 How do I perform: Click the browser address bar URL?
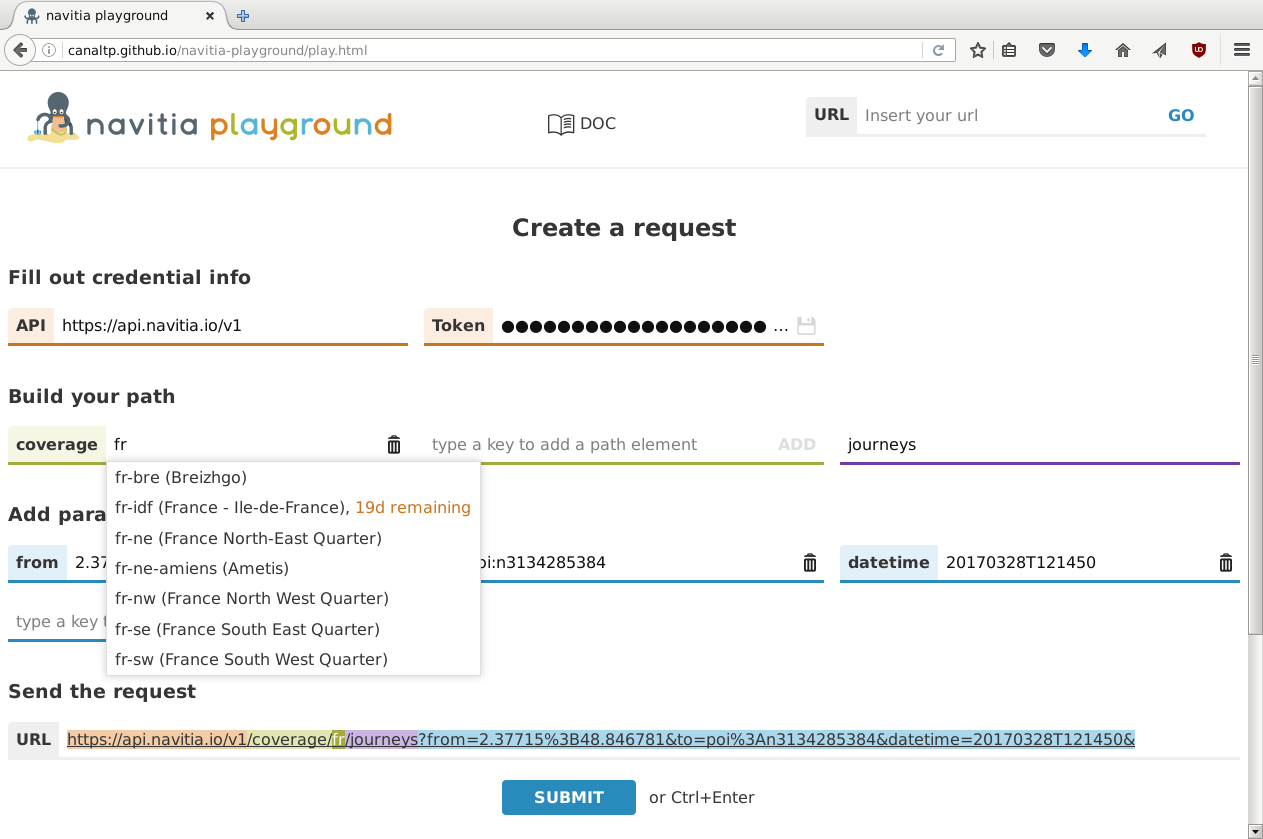point(490,50)
